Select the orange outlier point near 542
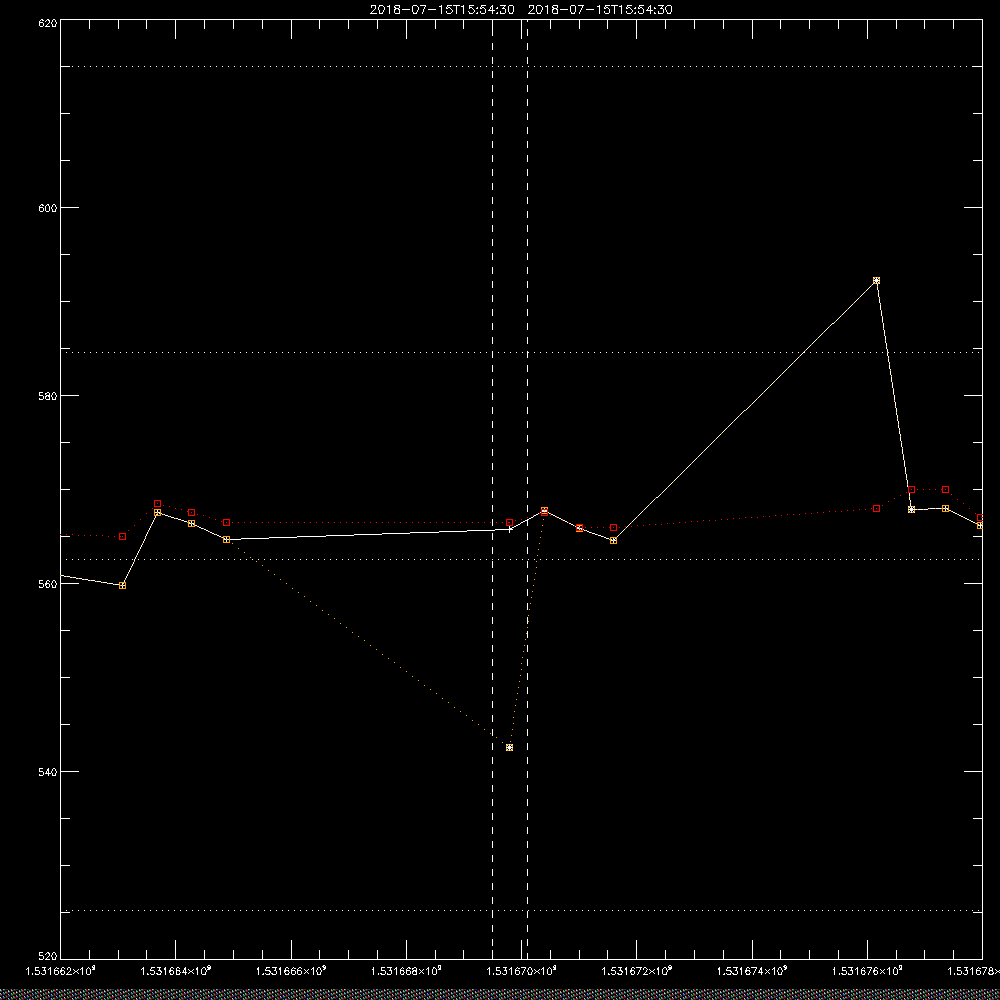The height and width of the screenshot is (1000, 1000). pos(509,747)
